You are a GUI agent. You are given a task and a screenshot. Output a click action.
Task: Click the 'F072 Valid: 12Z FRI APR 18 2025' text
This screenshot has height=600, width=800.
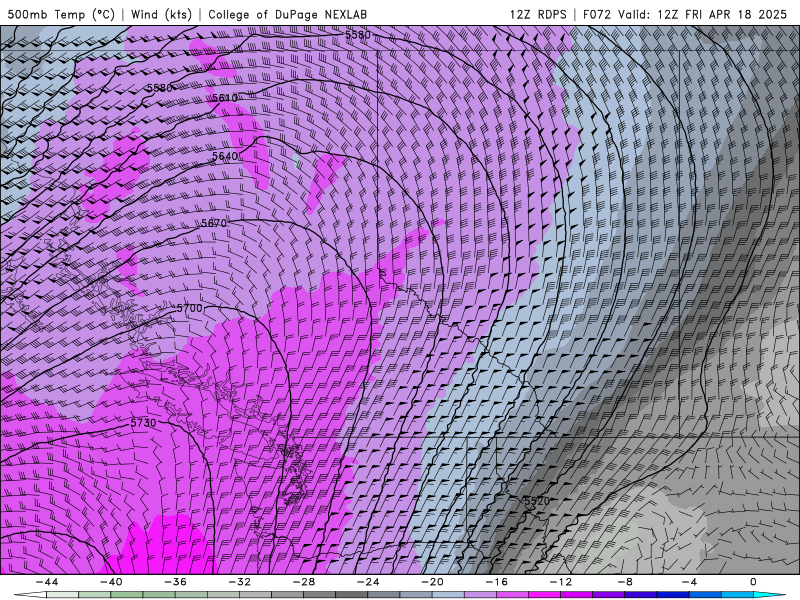(685, 14)
